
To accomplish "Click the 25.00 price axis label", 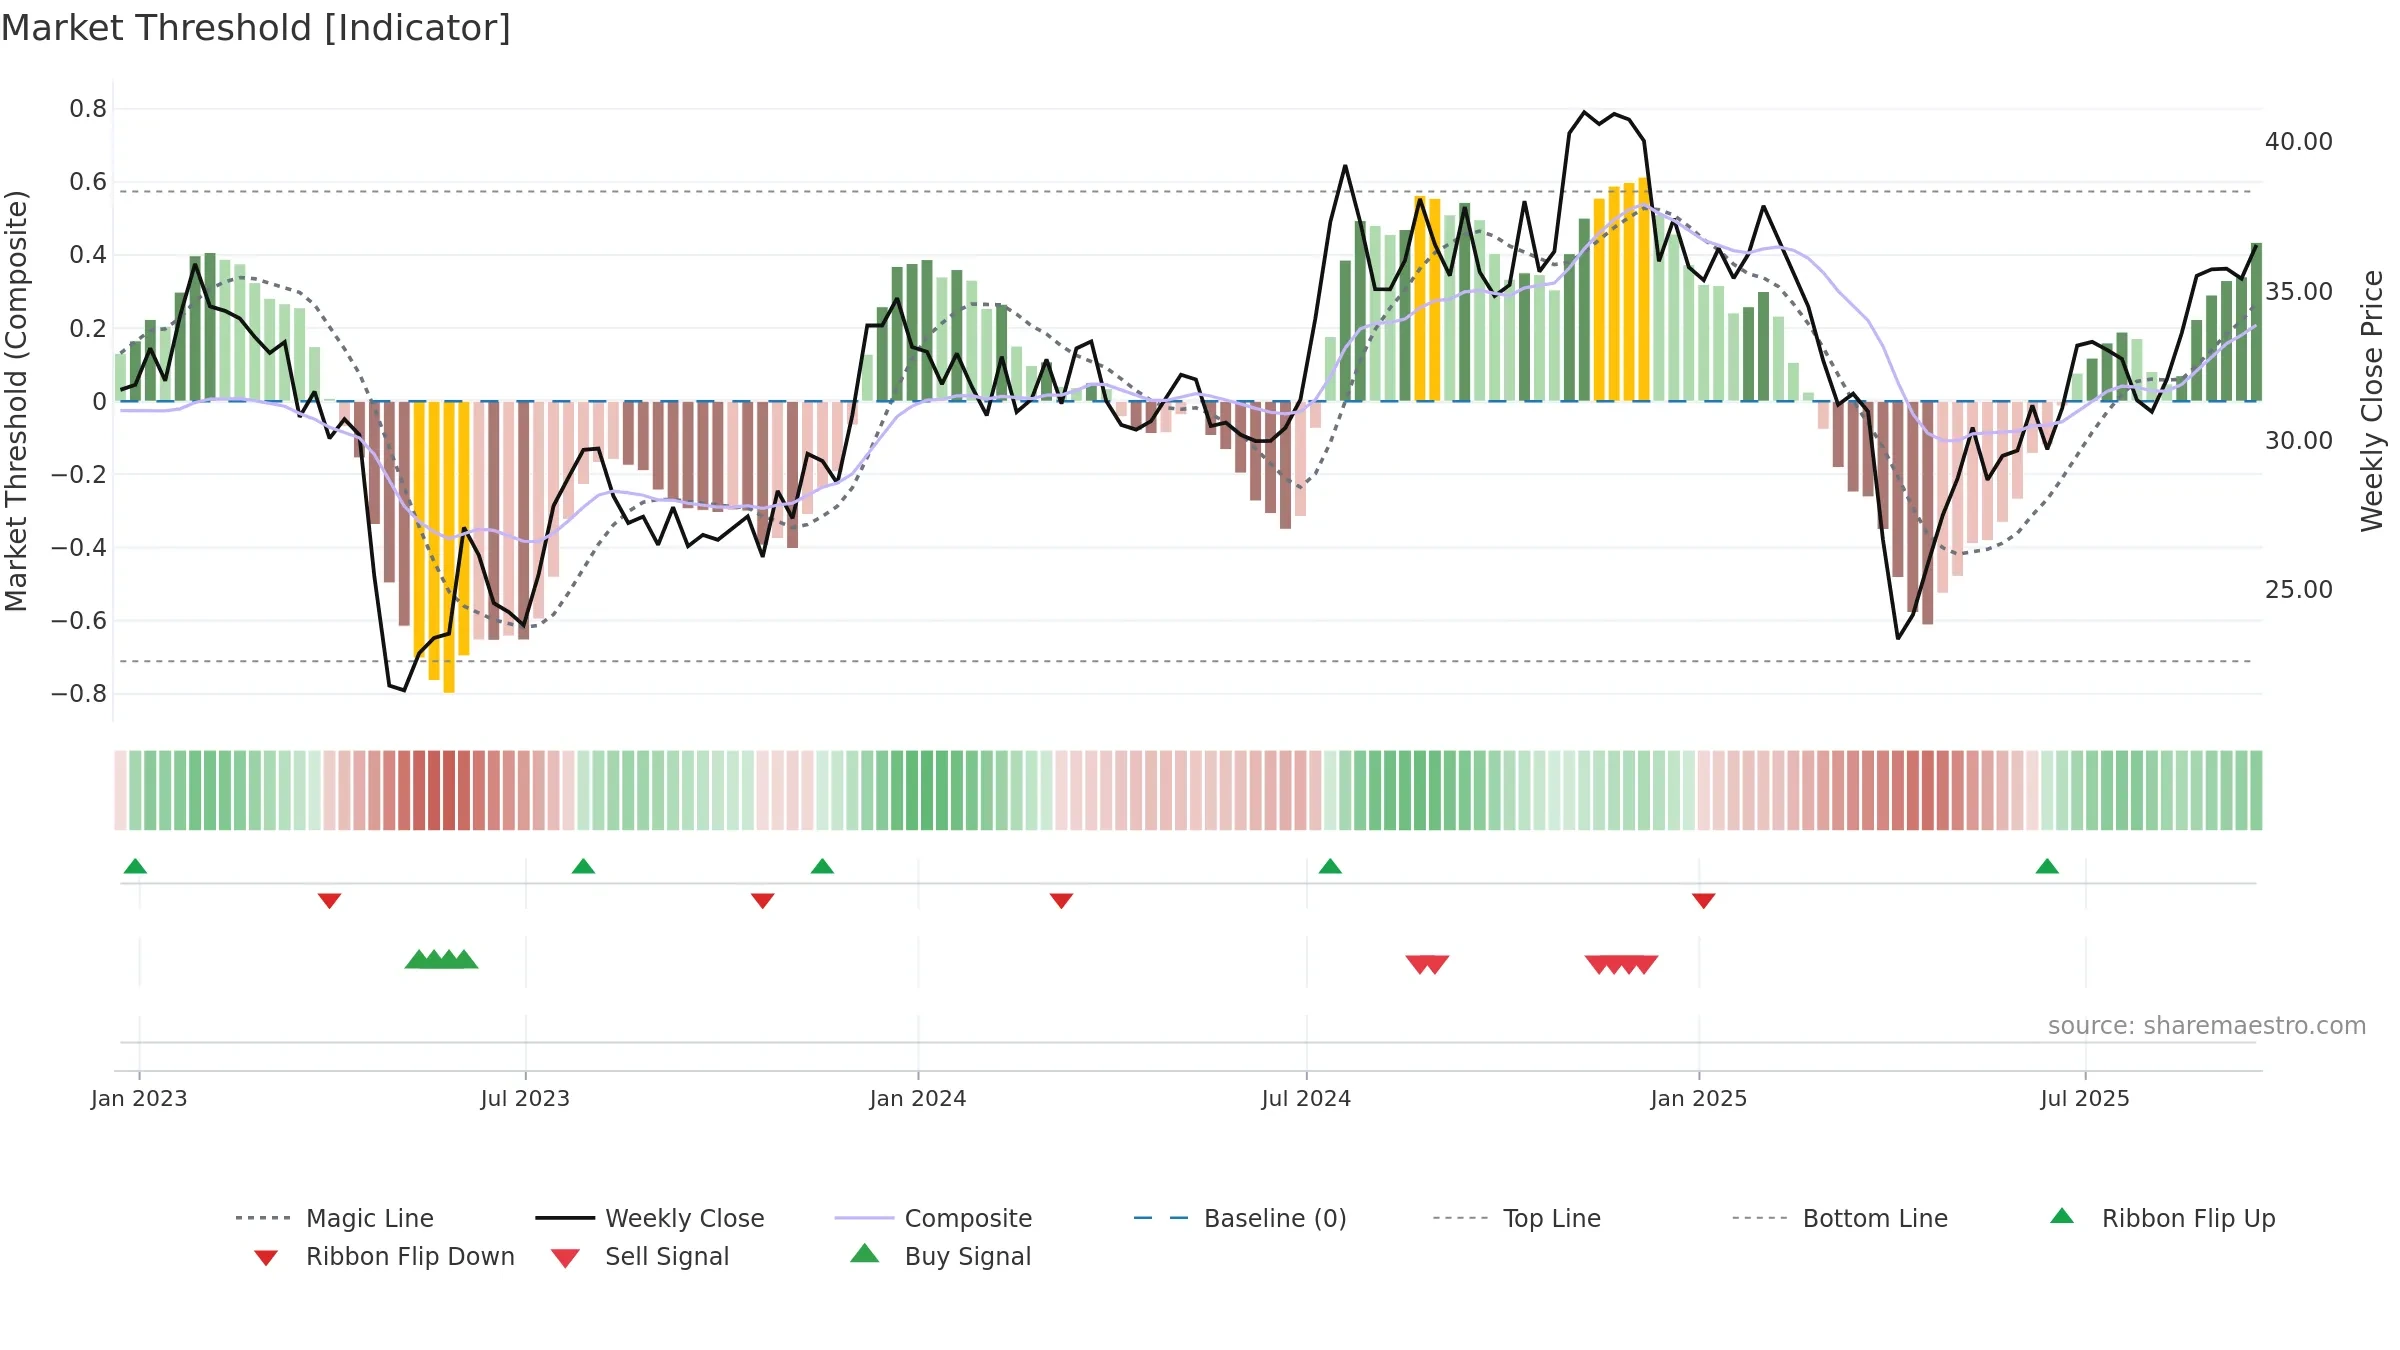I will coord(2299,590).
